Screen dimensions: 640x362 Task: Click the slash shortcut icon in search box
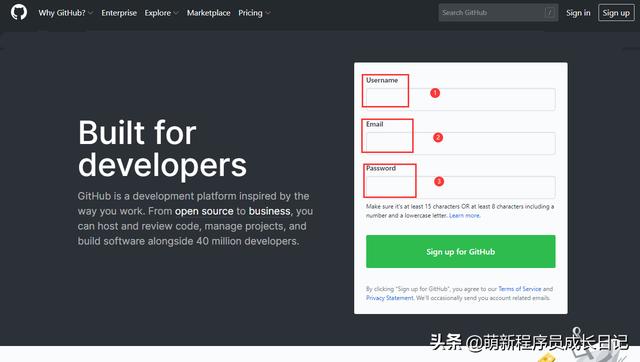[x=549, y=13]
